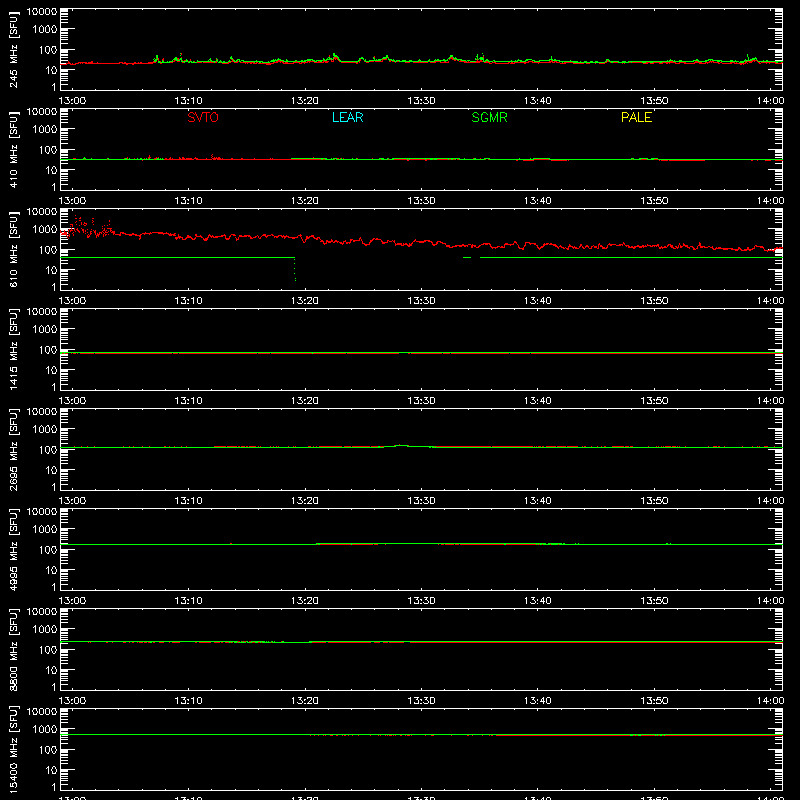The height and width of the screenshot is (800, 800).
Task: Select the 245 MHz [SFU] axis label
Action: [14, 49]
